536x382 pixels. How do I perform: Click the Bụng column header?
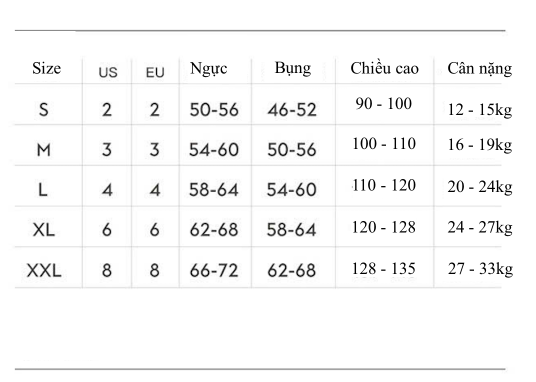[x=293, y=68]
